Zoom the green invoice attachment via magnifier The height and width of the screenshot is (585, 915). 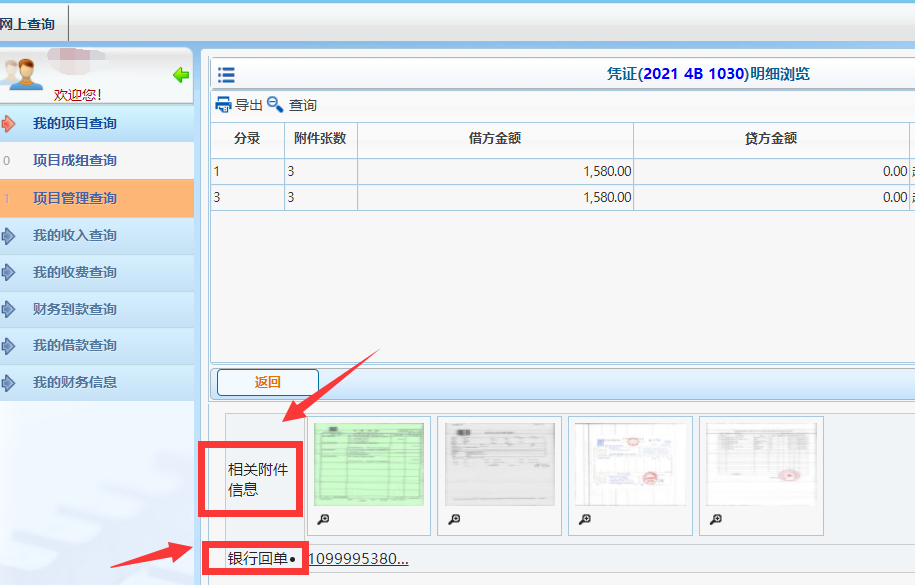[x=323, y=519]
